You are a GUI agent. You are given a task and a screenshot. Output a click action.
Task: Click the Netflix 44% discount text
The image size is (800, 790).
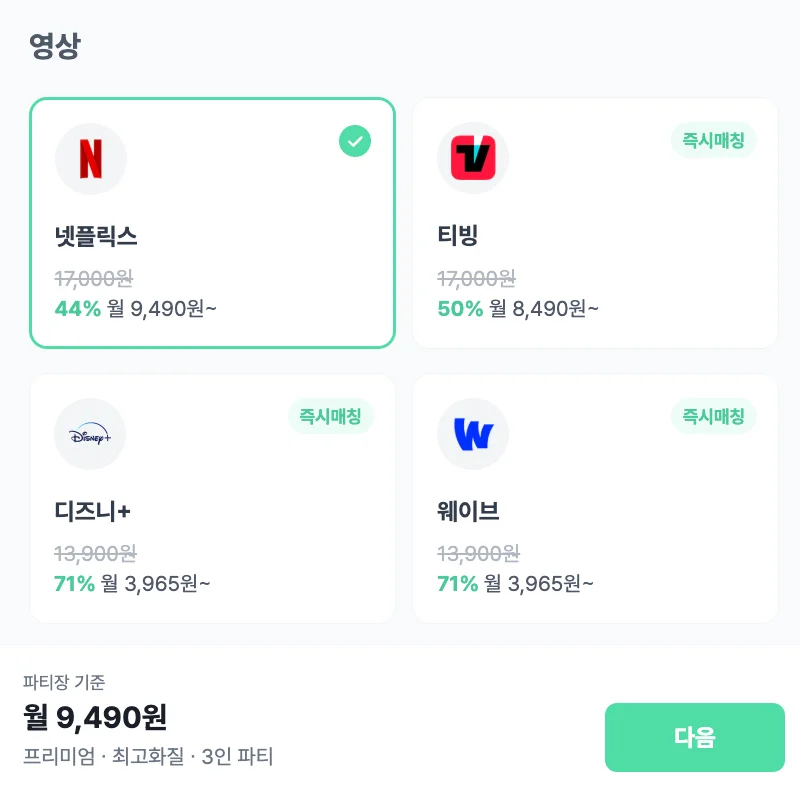(77, 309)
